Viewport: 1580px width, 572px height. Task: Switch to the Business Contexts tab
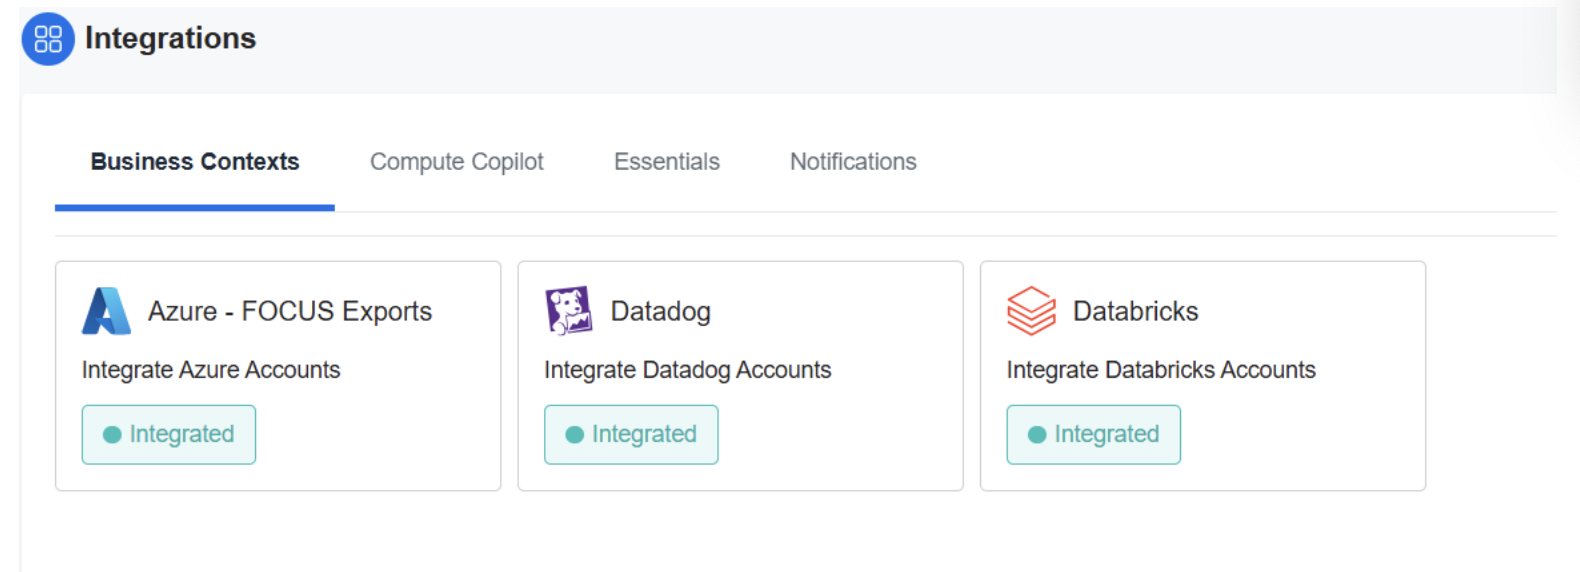point(195,162)
